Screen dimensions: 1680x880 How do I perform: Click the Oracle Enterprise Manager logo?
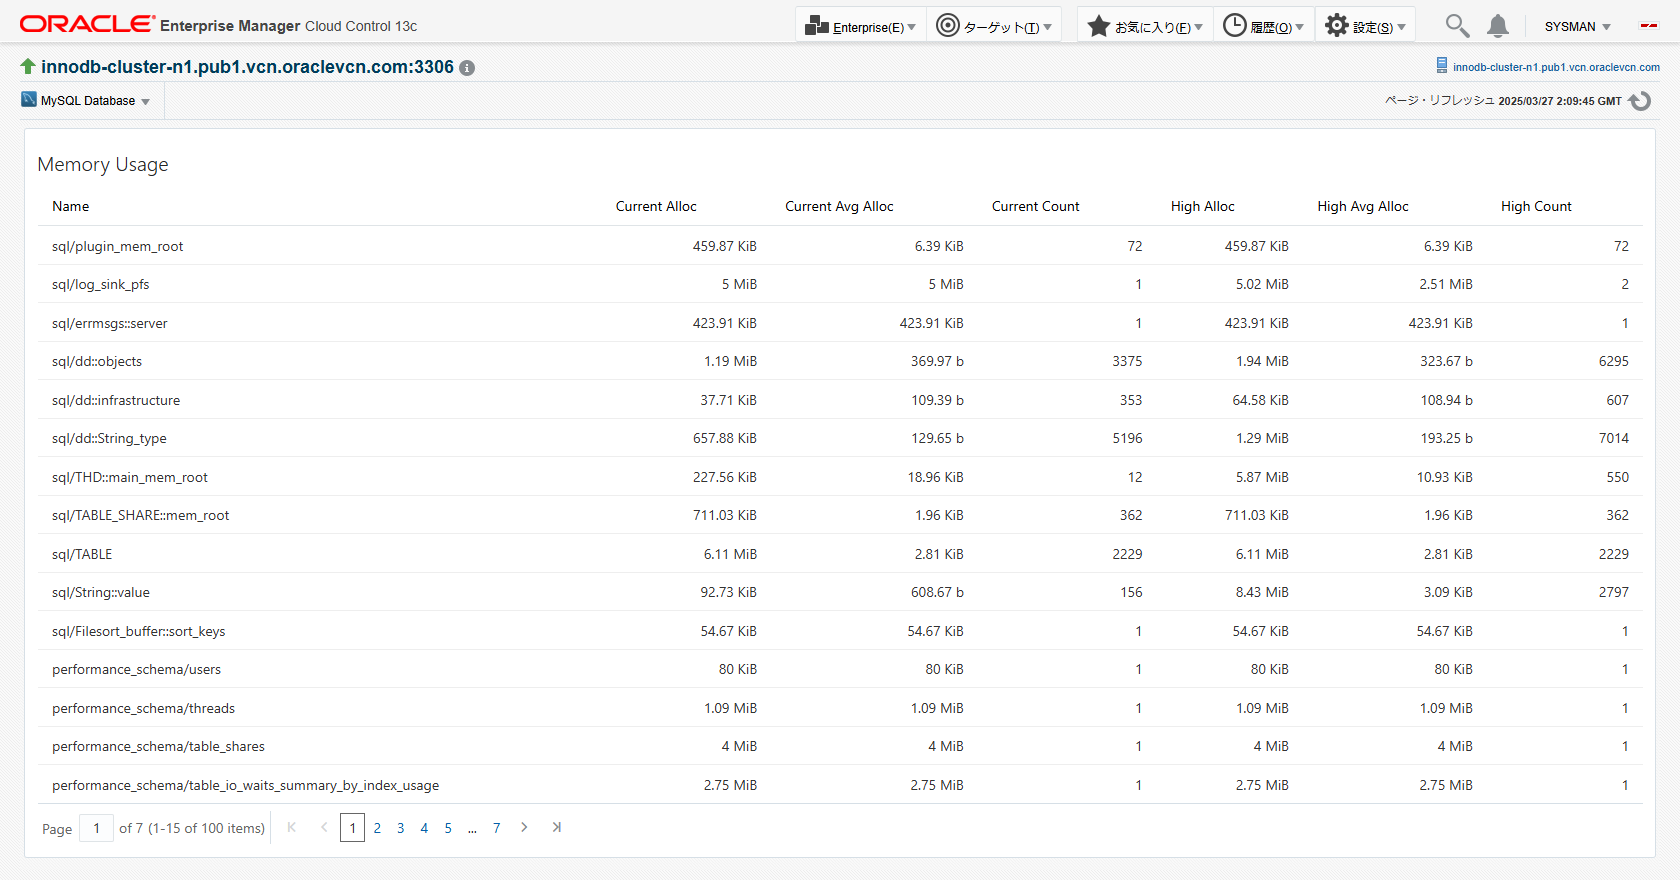(x=218, y=25)
